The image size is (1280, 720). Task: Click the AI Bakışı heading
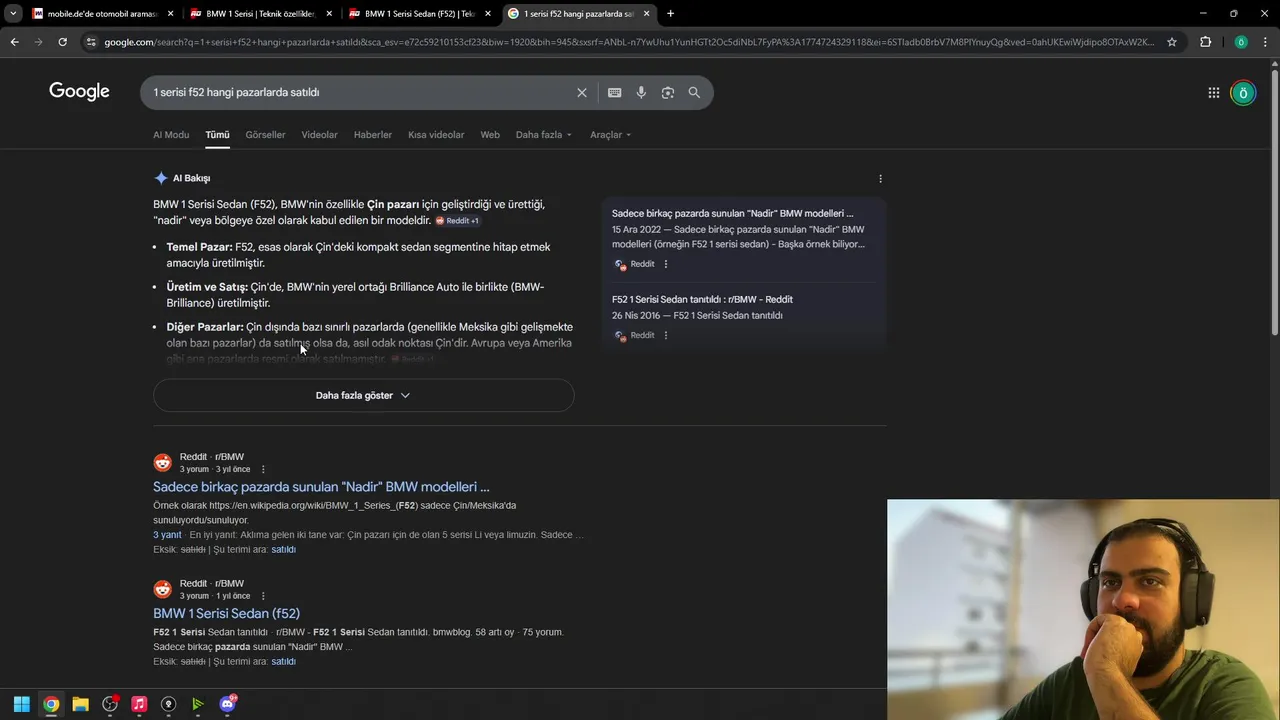click(x=191, y=178)
